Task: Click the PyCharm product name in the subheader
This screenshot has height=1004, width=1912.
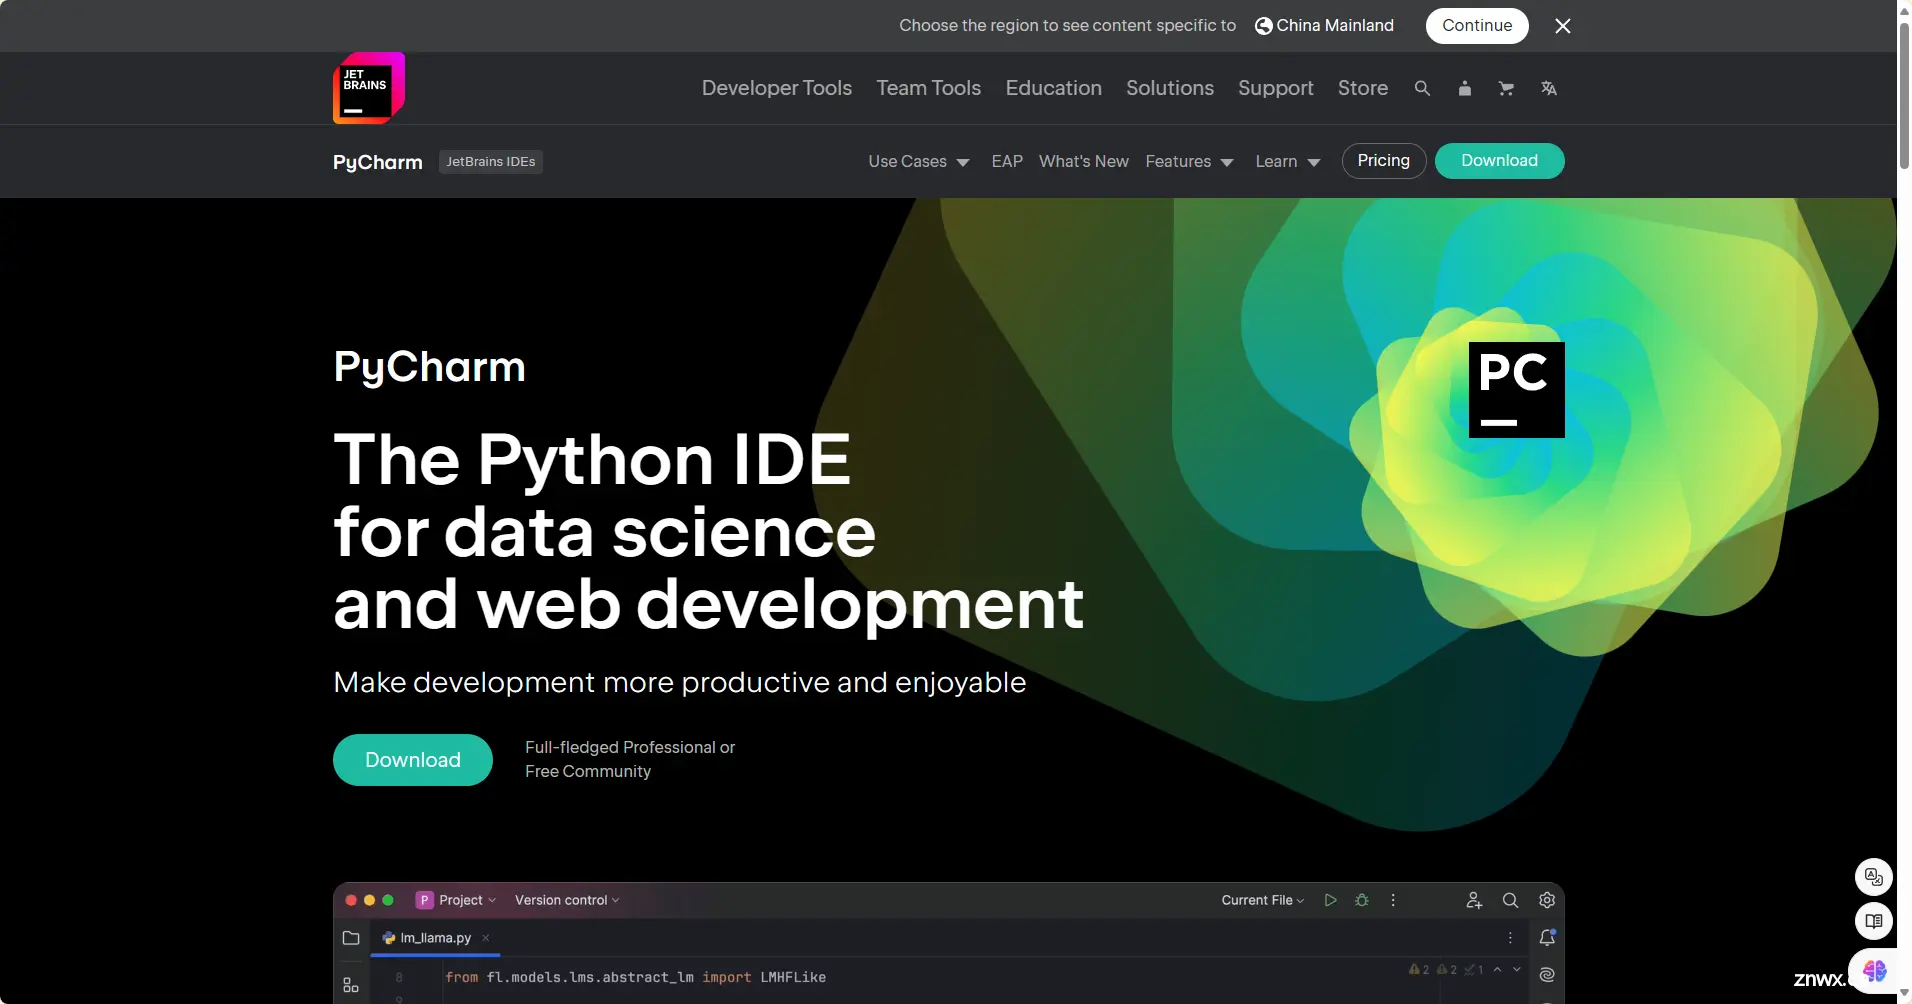Action: pyautogui.click(x=377, y=162)
